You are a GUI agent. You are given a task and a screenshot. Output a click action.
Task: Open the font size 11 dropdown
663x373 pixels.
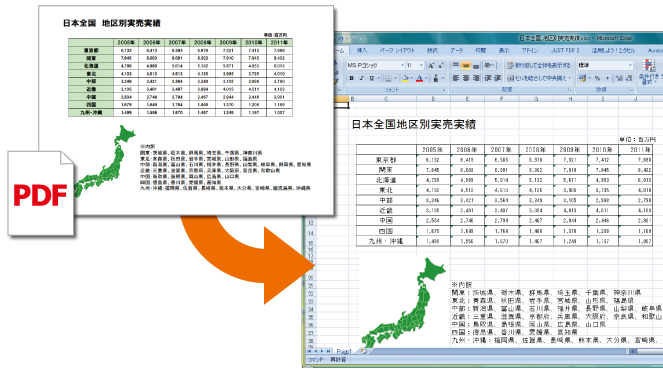click(x=421, y=66)
